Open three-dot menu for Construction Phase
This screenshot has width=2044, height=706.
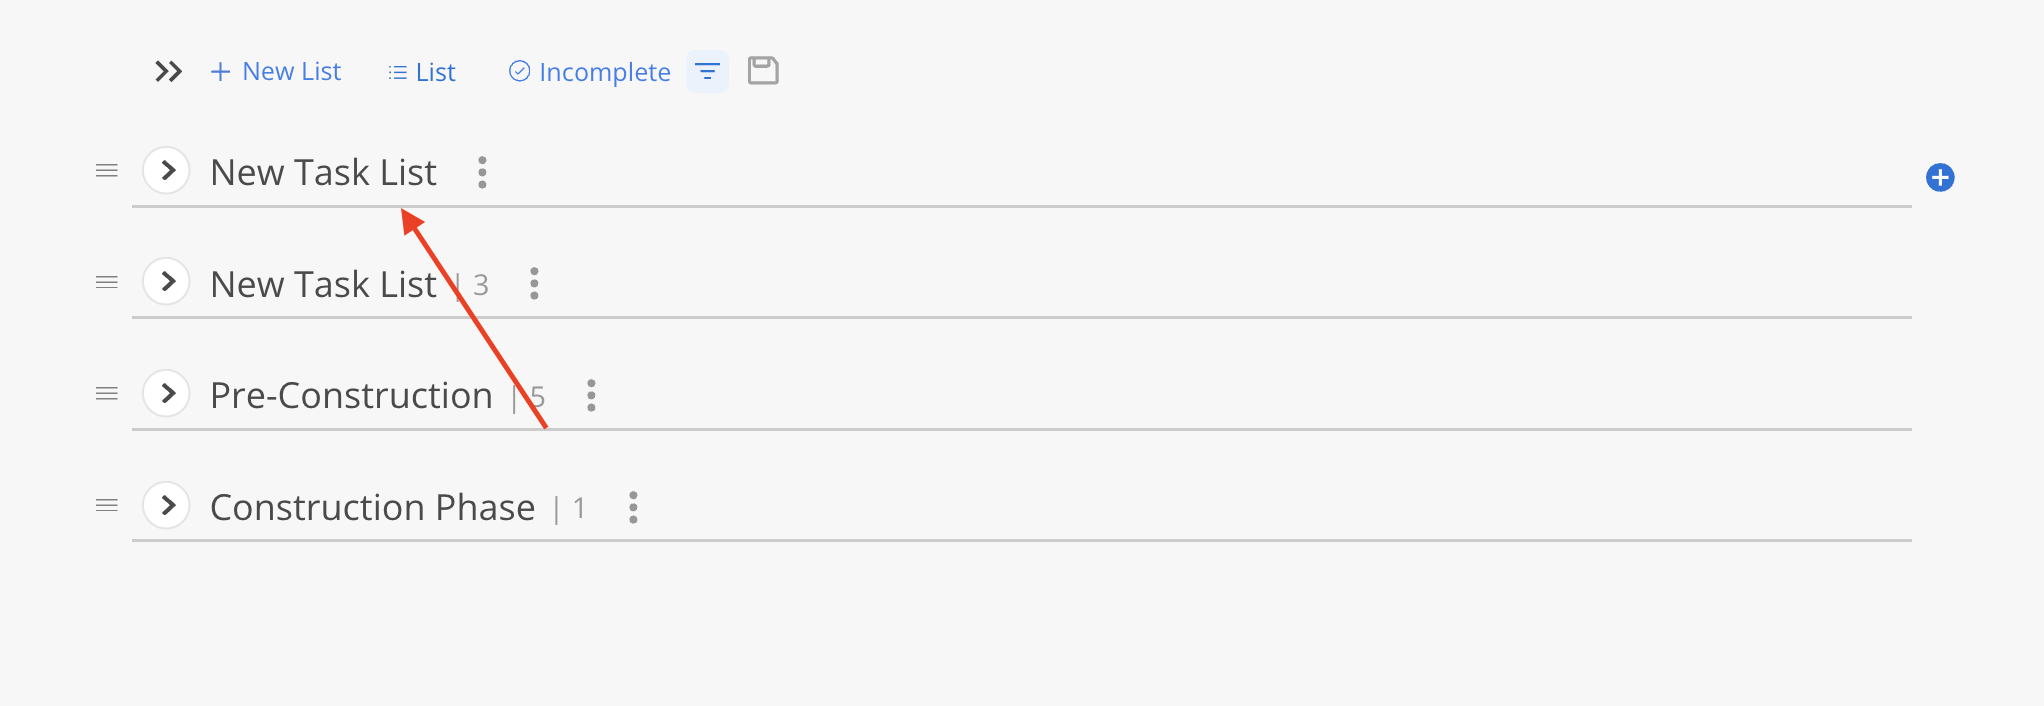pyautogui.click(x=633, y=508)
